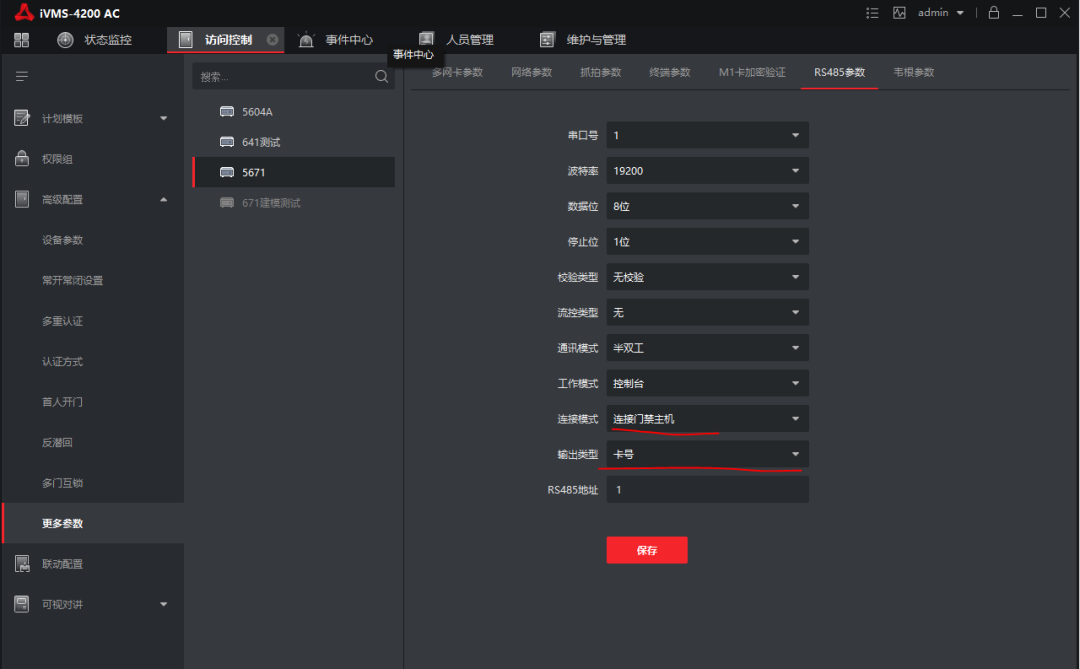Select device 5604A in list

click(257, 112)
